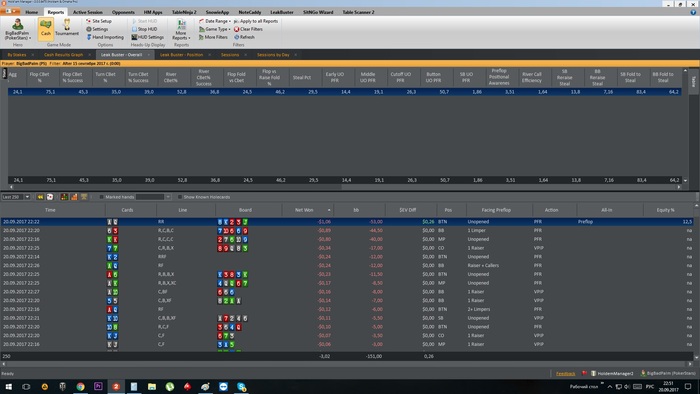Close the Leak Buster - Overall tab
This screenshot has width=700, height=394.
(149, 55)
